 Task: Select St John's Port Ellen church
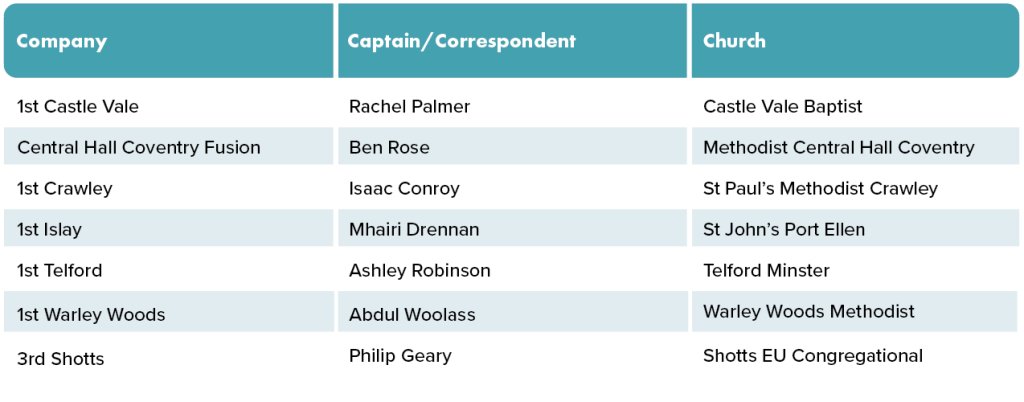[784, 229]
